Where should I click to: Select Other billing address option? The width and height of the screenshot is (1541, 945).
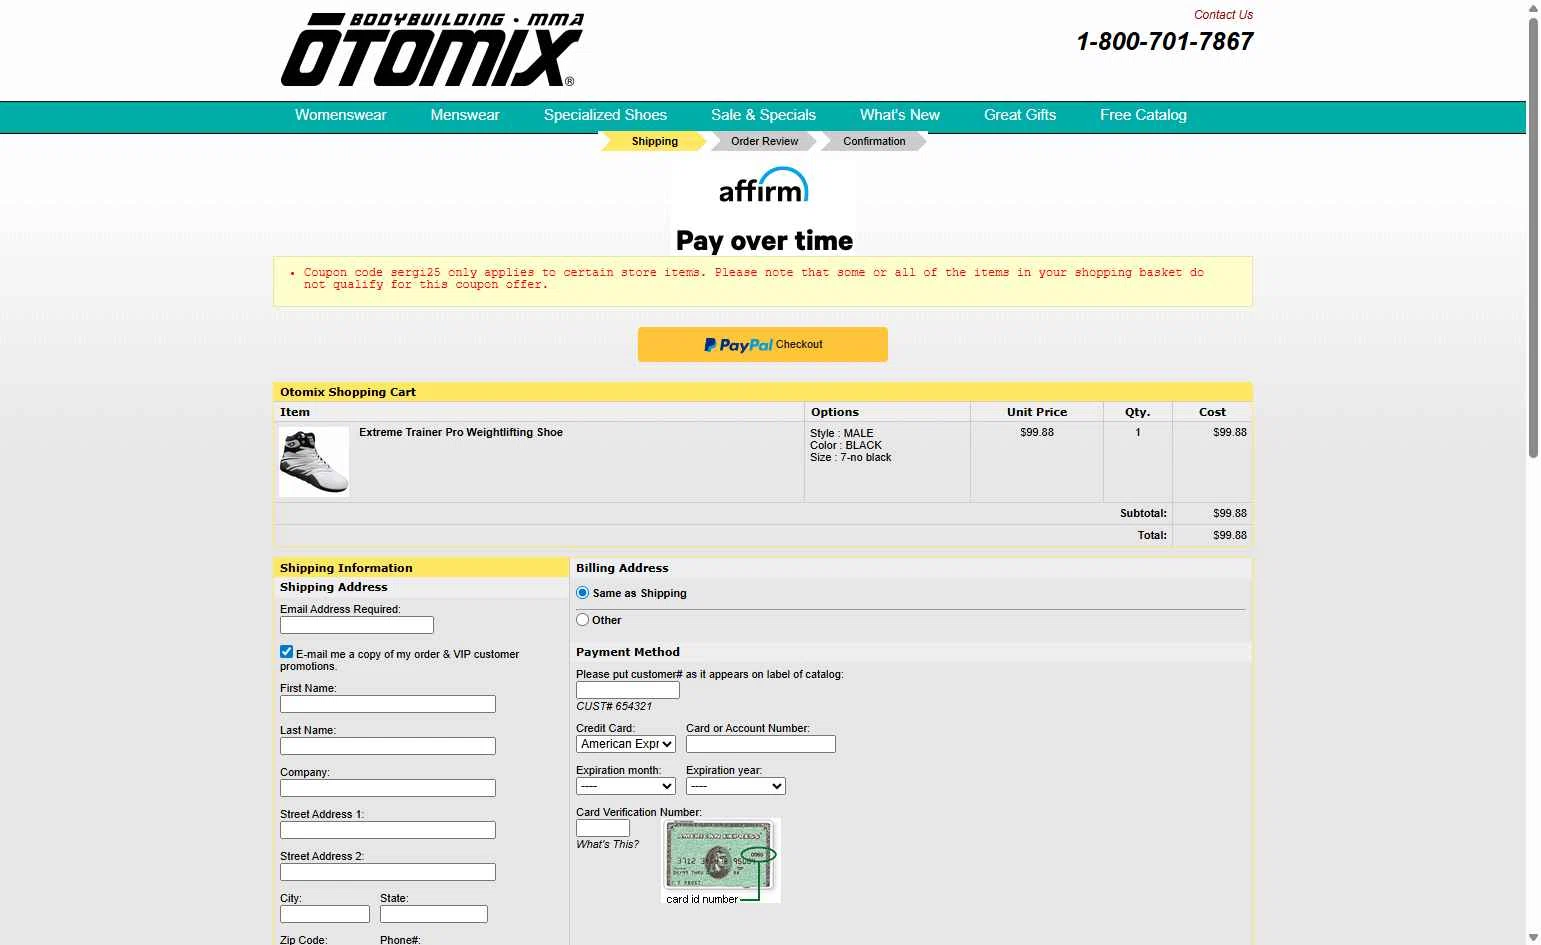point(583,620)
